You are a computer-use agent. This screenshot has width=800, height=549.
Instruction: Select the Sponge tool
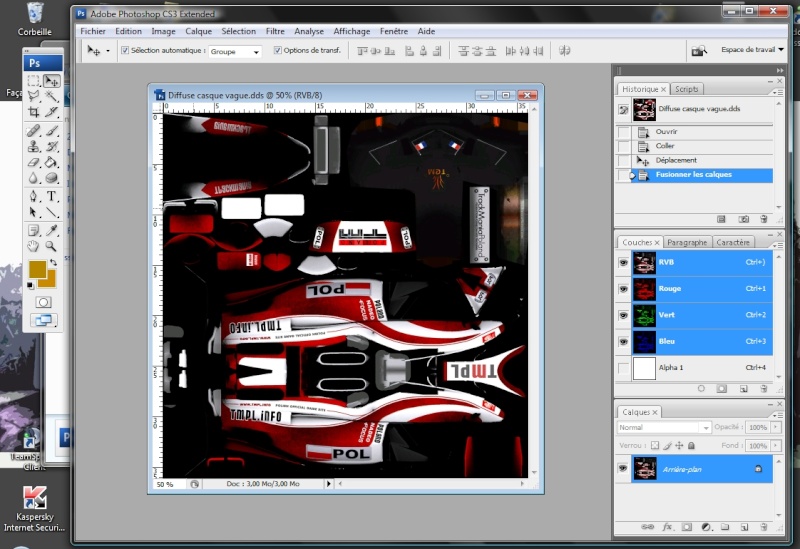(52, 178)
